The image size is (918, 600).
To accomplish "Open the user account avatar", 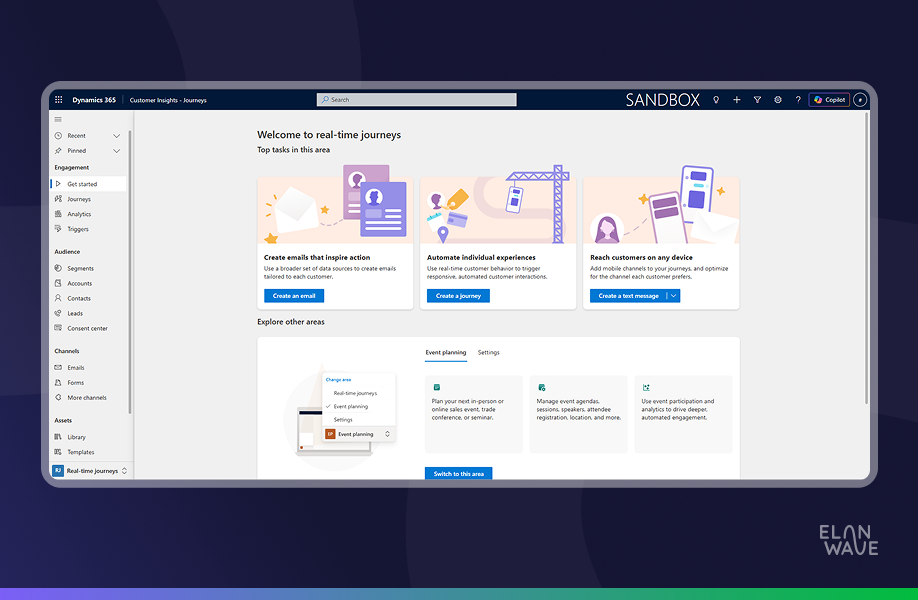I will click(x=859, y=100).
